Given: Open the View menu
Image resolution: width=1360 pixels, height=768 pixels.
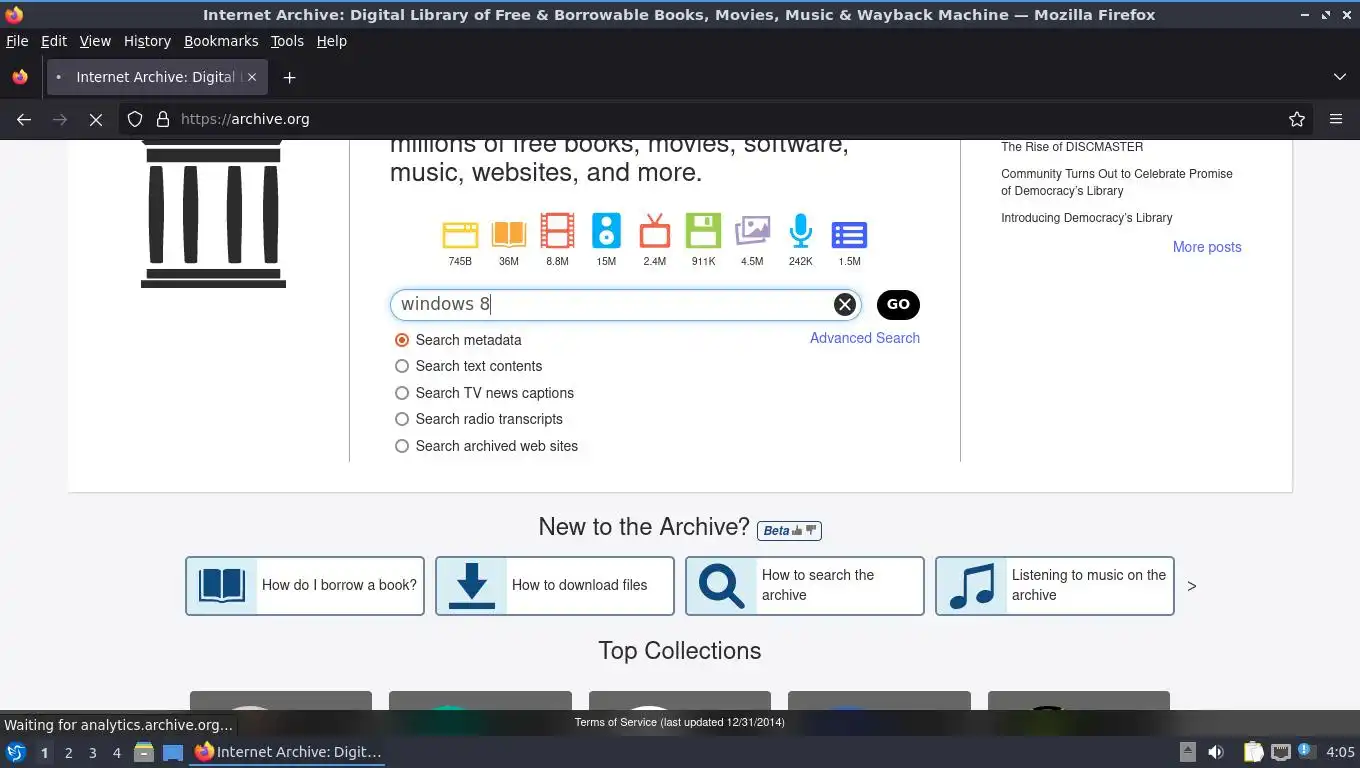Looking at the screenshot, I should (95, 41).
